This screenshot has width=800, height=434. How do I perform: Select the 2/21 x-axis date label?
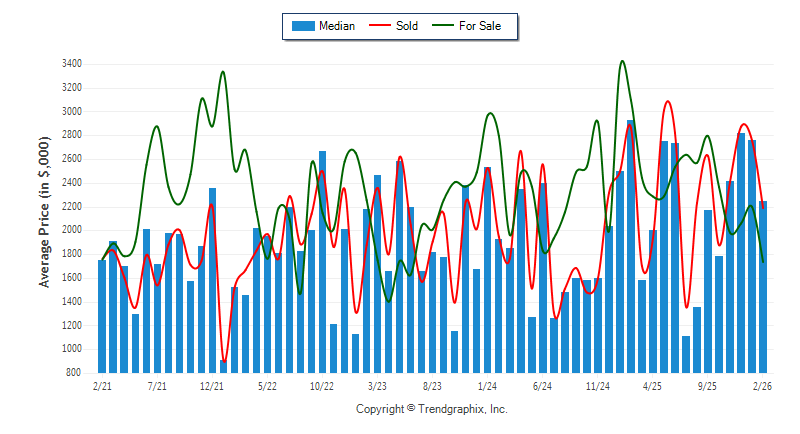102,385
